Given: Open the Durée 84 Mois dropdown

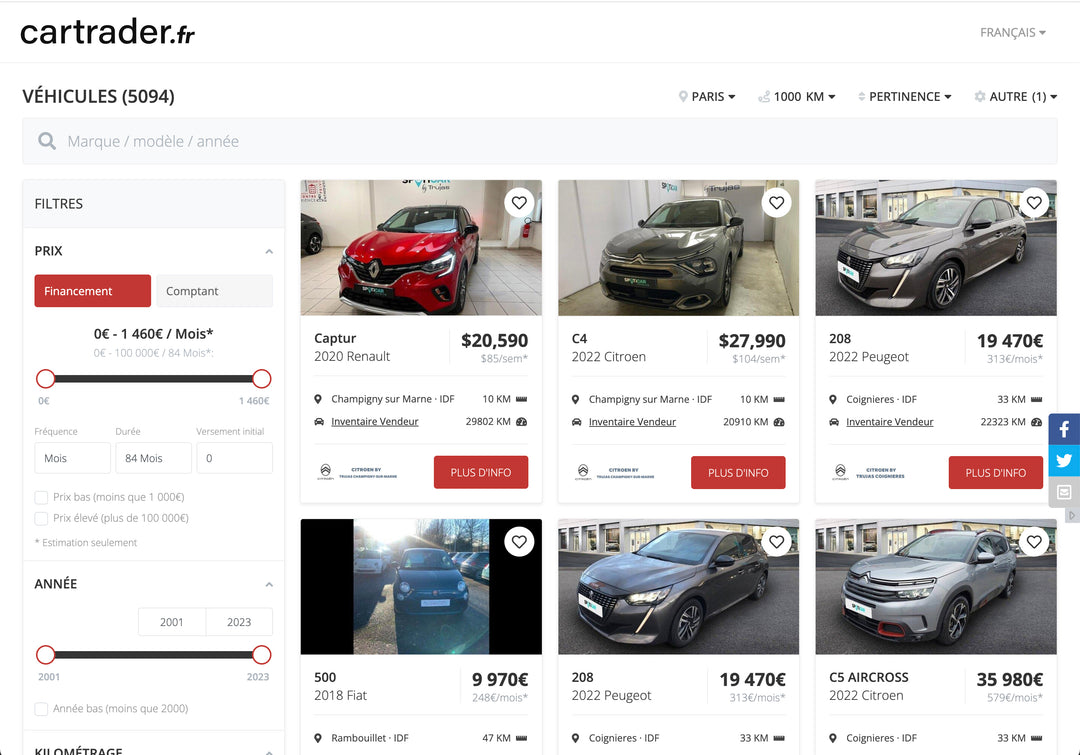Looking at the screenshot, I should pyautogui.click(x=154, y=458).
